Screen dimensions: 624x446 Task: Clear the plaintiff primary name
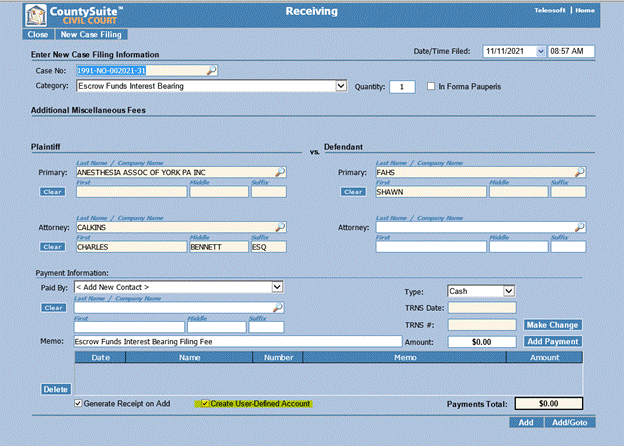[x=53, y=192]
